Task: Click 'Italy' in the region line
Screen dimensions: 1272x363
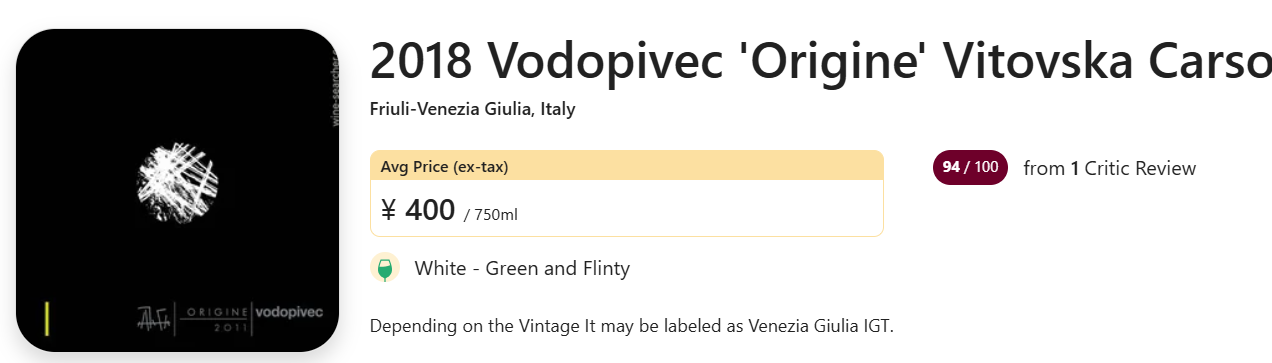Action: tap(558, 109)
